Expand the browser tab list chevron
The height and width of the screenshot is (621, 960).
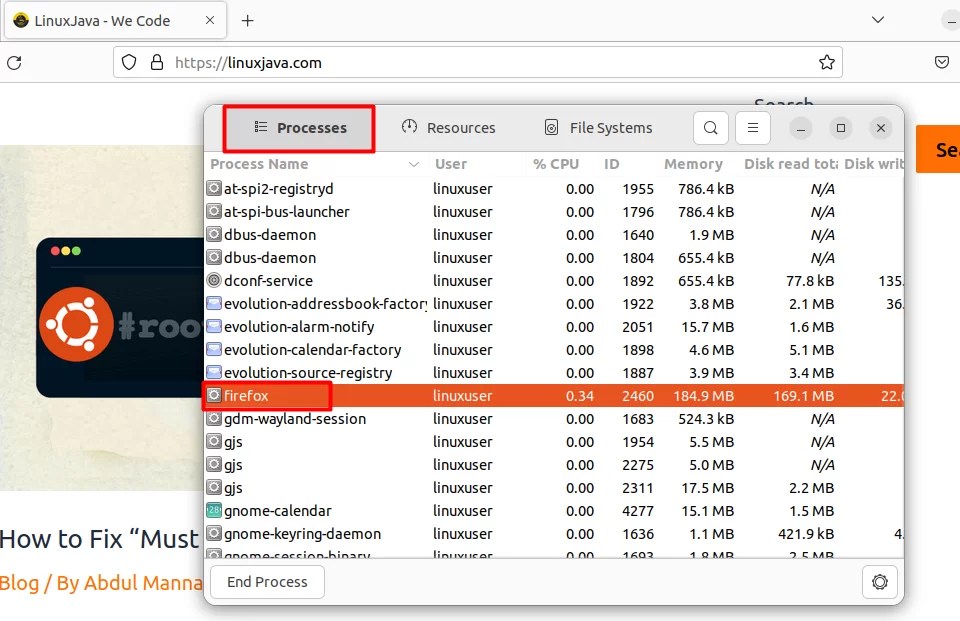[877, 20]
